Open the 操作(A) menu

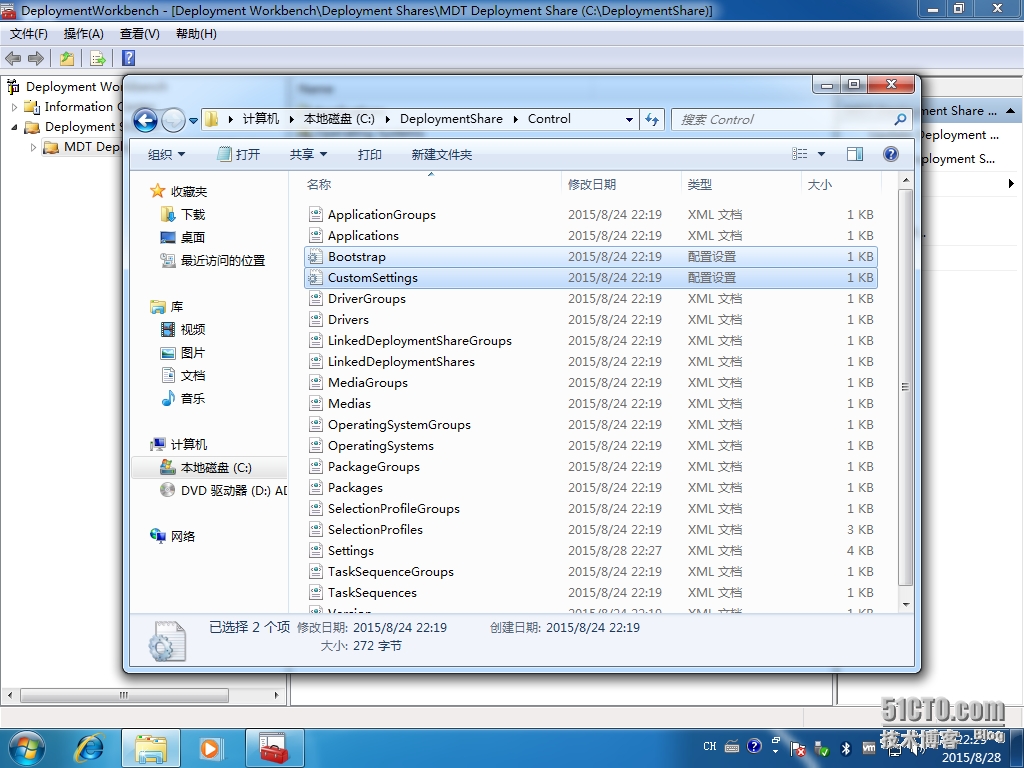pos(84,34)
